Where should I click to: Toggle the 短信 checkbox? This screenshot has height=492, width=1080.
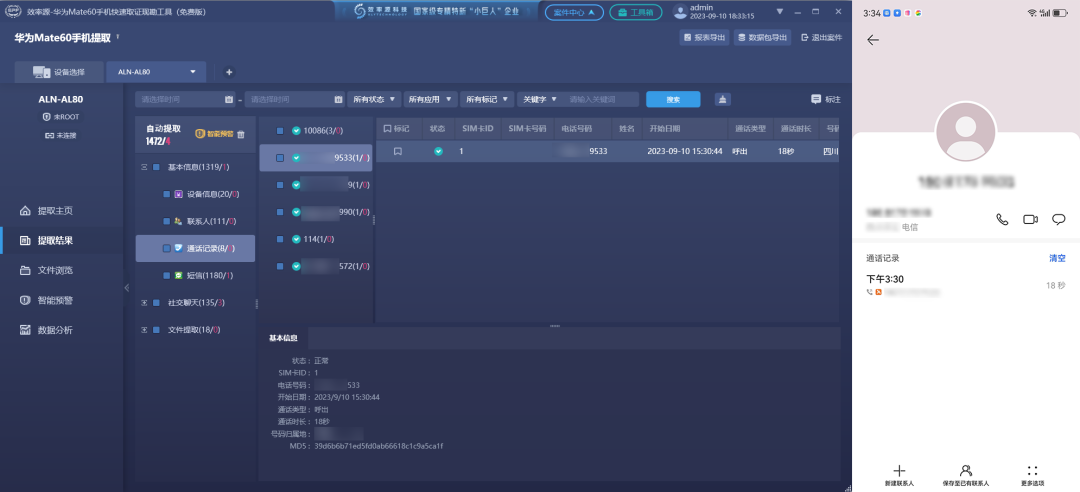tap(167, 276)
